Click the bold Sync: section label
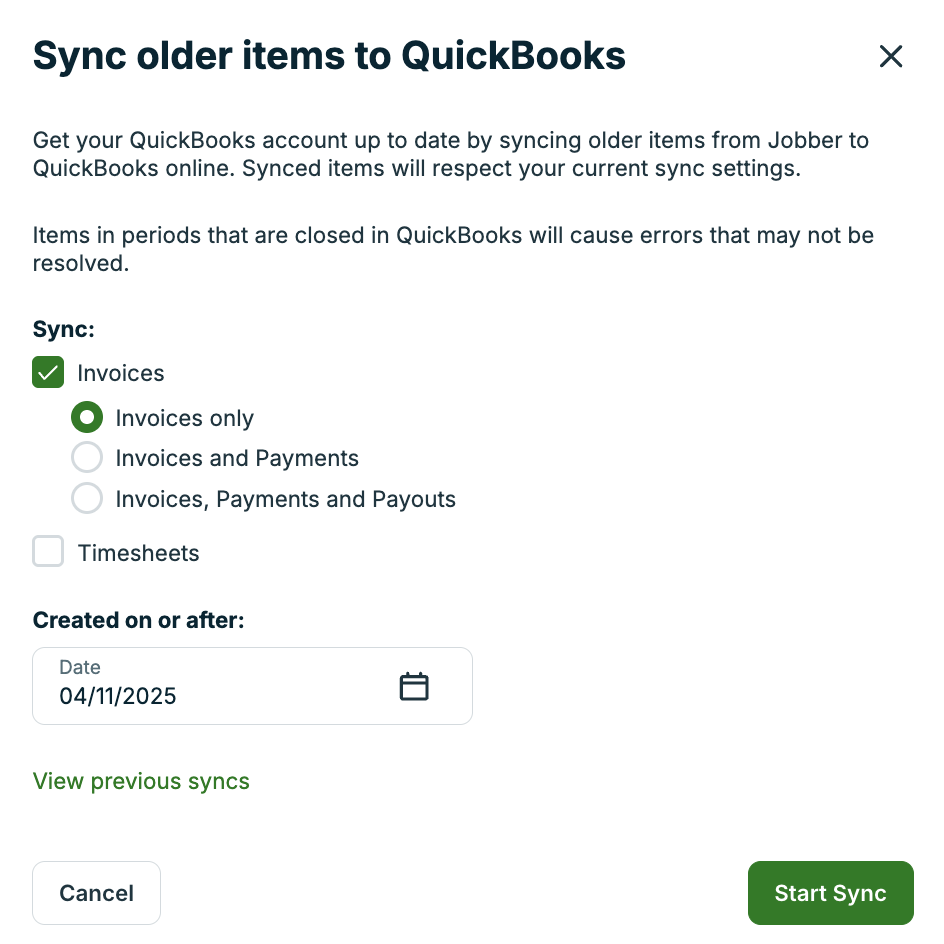 click(x=64, y=329)
